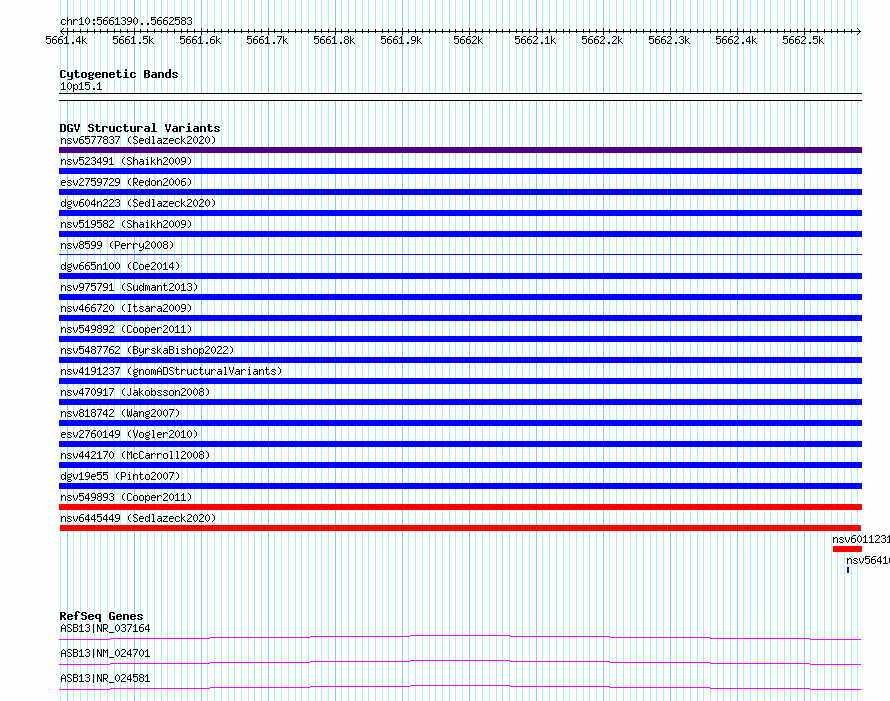Screen dimensions: 890x701
Task: Click the blue bar under nsv4191237
Action: [x=460, y=381]
